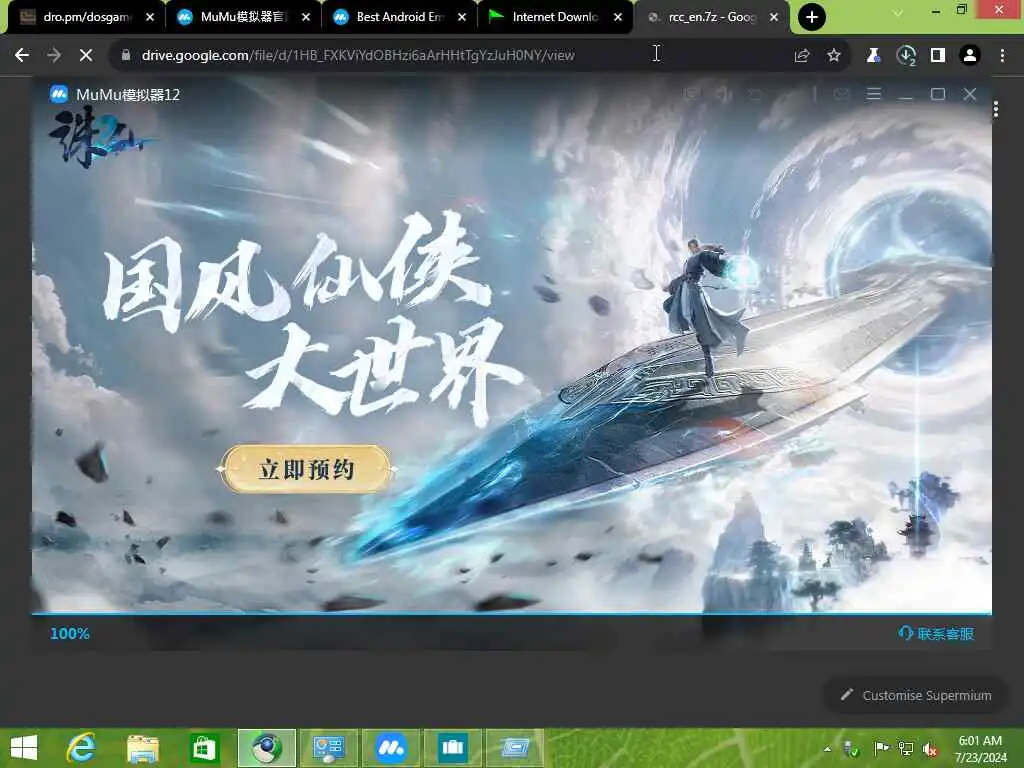
Task: Open the Control Panel taskbar icon
Action: click(x=328, y=748)
